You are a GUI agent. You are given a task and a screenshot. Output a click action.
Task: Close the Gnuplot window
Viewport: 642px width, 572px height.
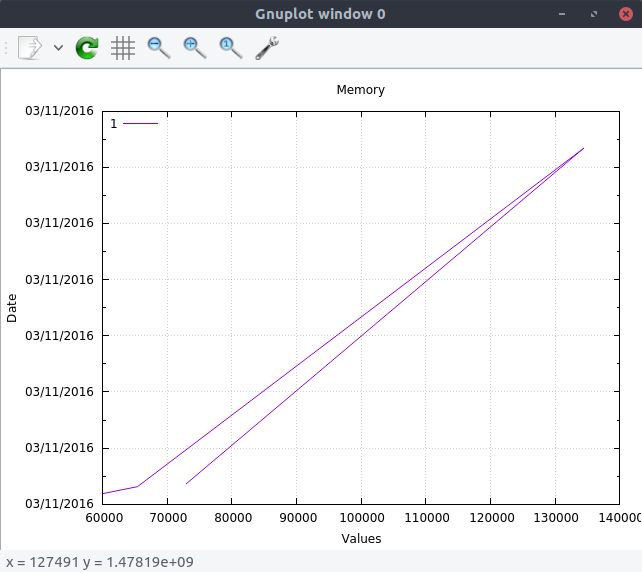click(x=626, y=14)
